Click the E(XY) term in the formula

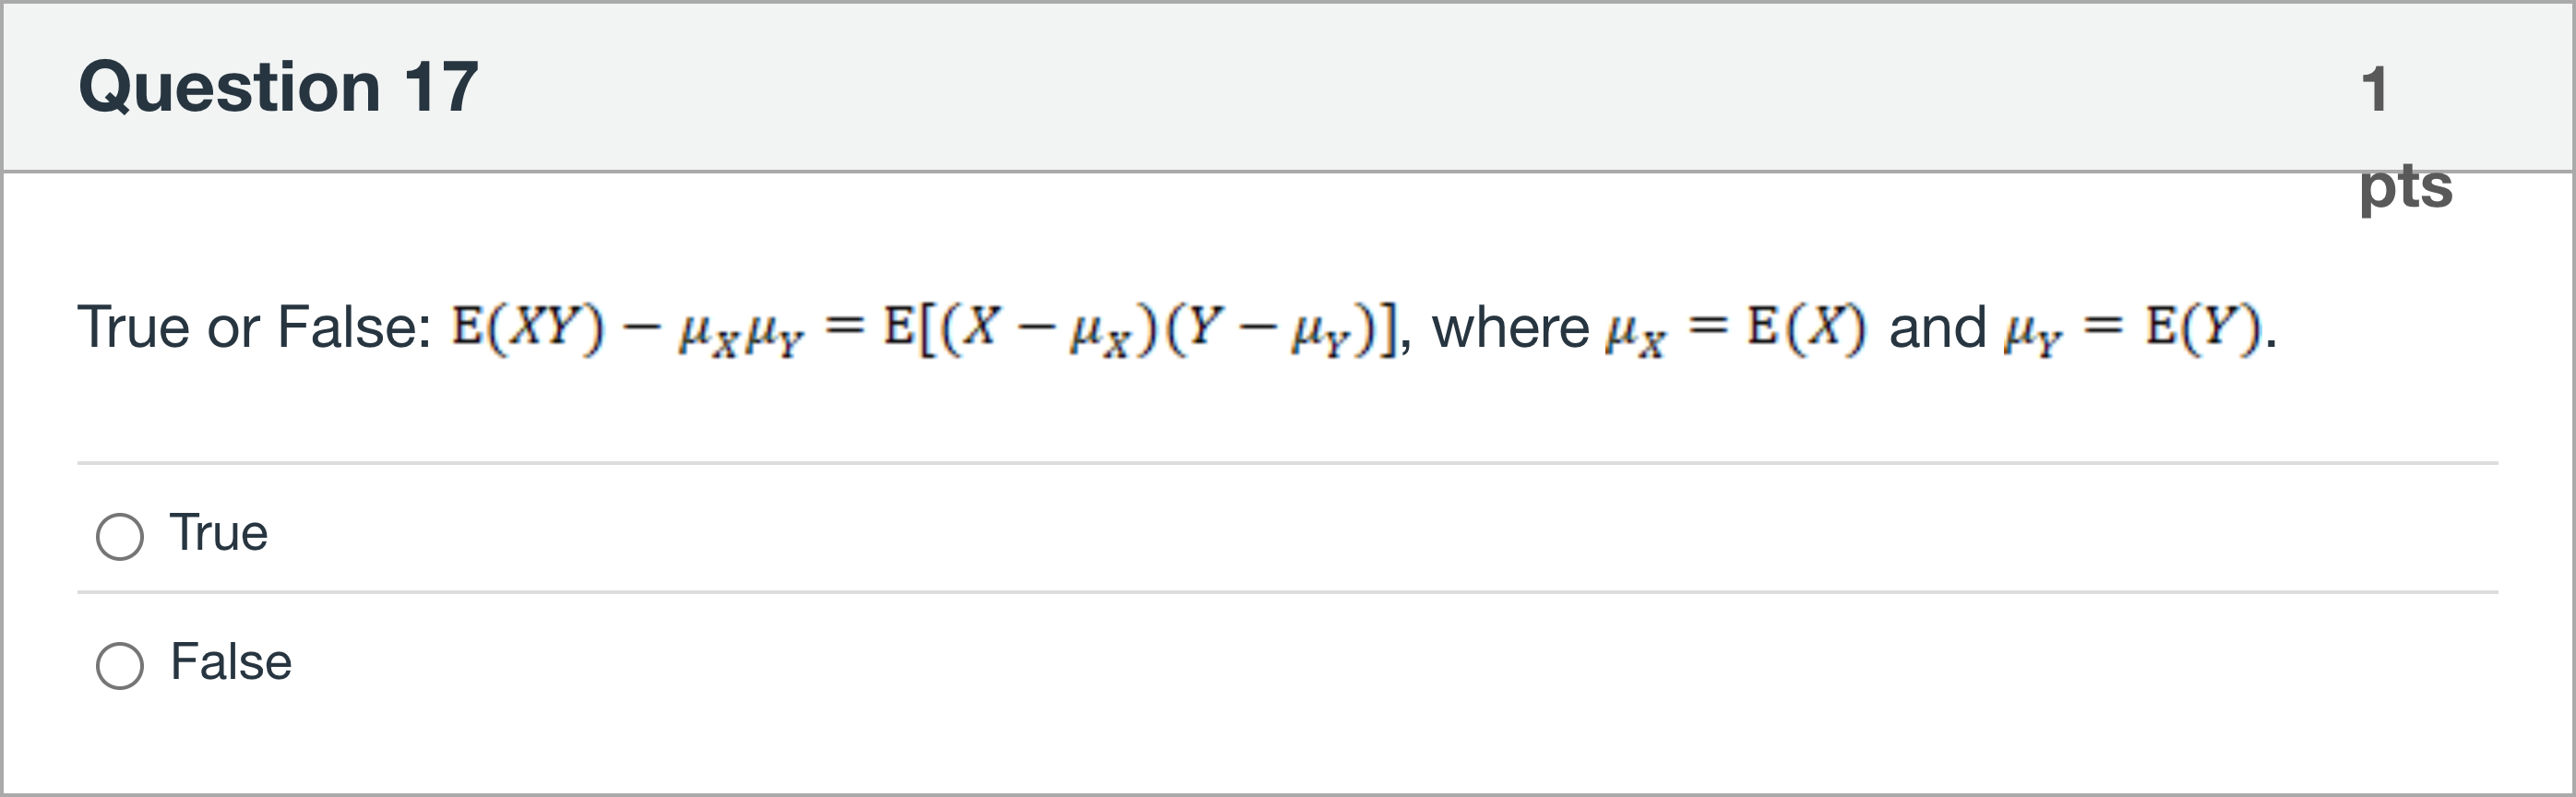coord(527,327)
